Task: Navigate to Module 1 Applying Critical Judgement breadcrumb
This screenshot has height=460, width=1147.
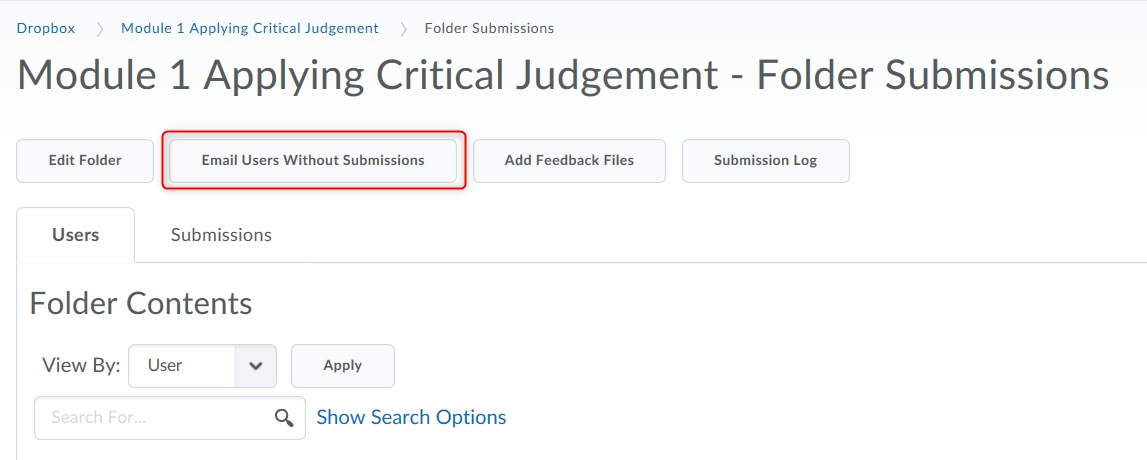Action: (x=250, y=28)
